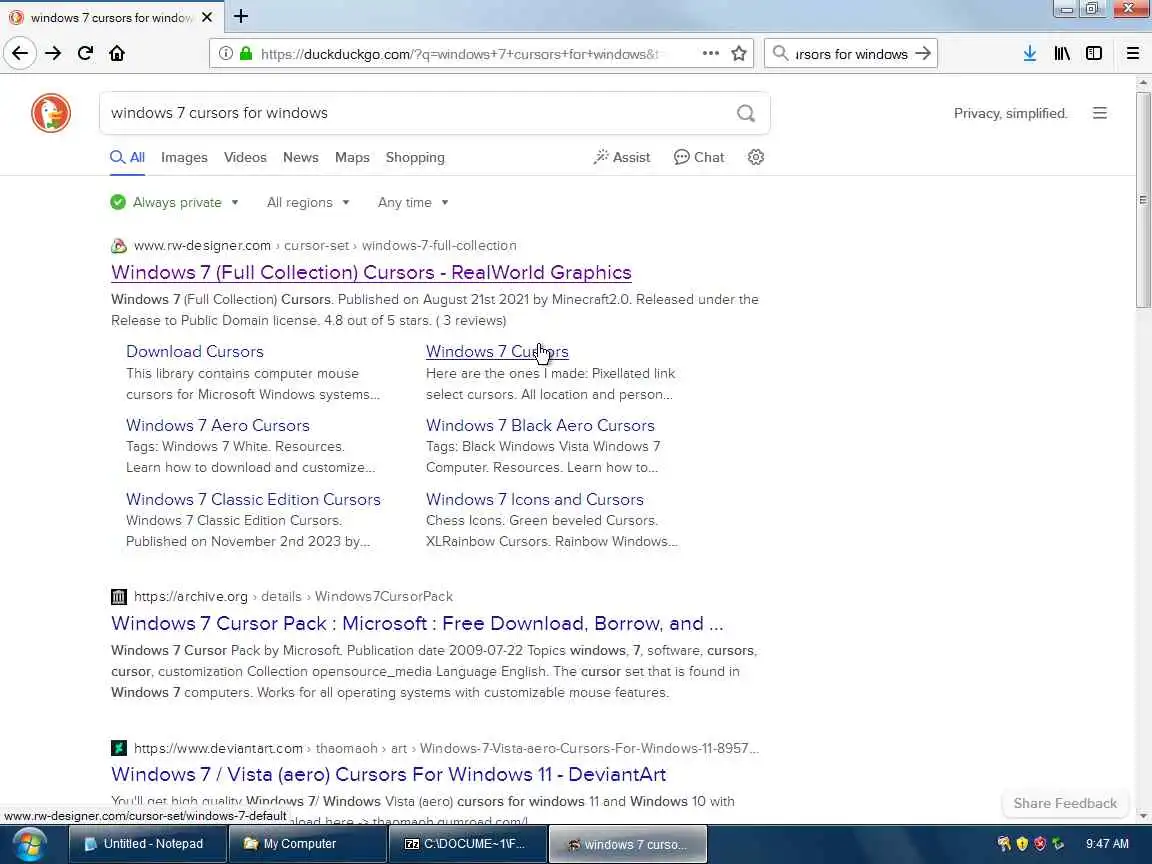
Task: Open the Firefox hamburger menu
Action: (1133, 53)
